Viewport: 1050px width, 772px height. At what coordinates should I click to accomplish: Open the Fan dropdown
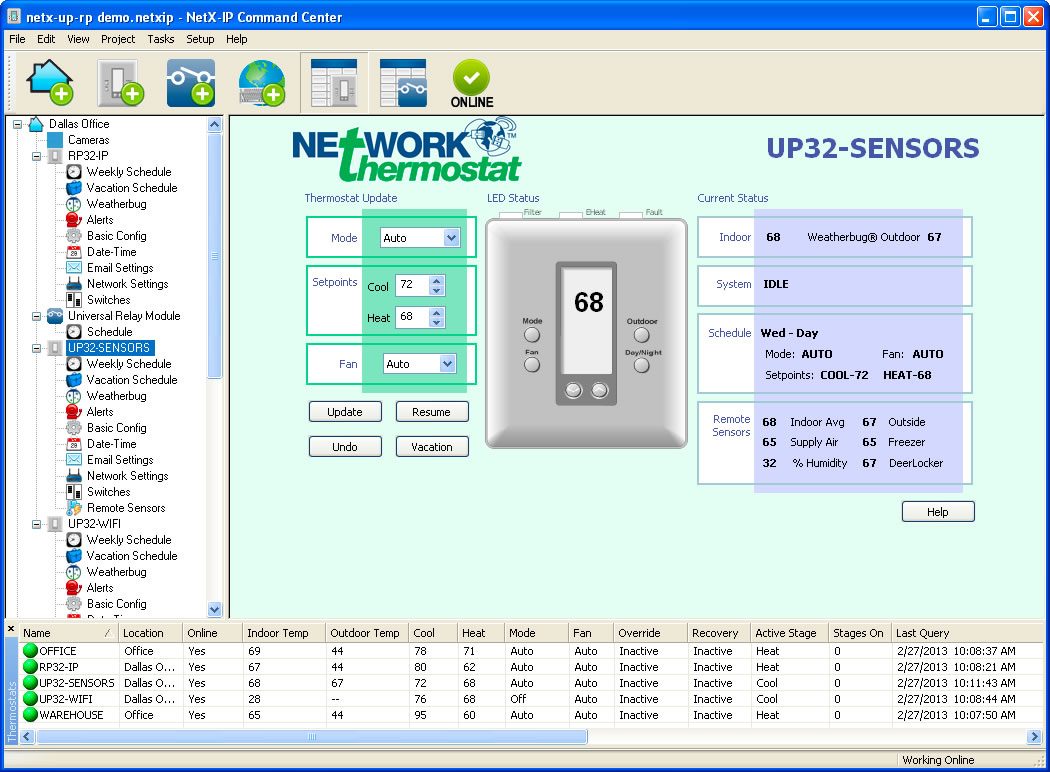point(447,364)
